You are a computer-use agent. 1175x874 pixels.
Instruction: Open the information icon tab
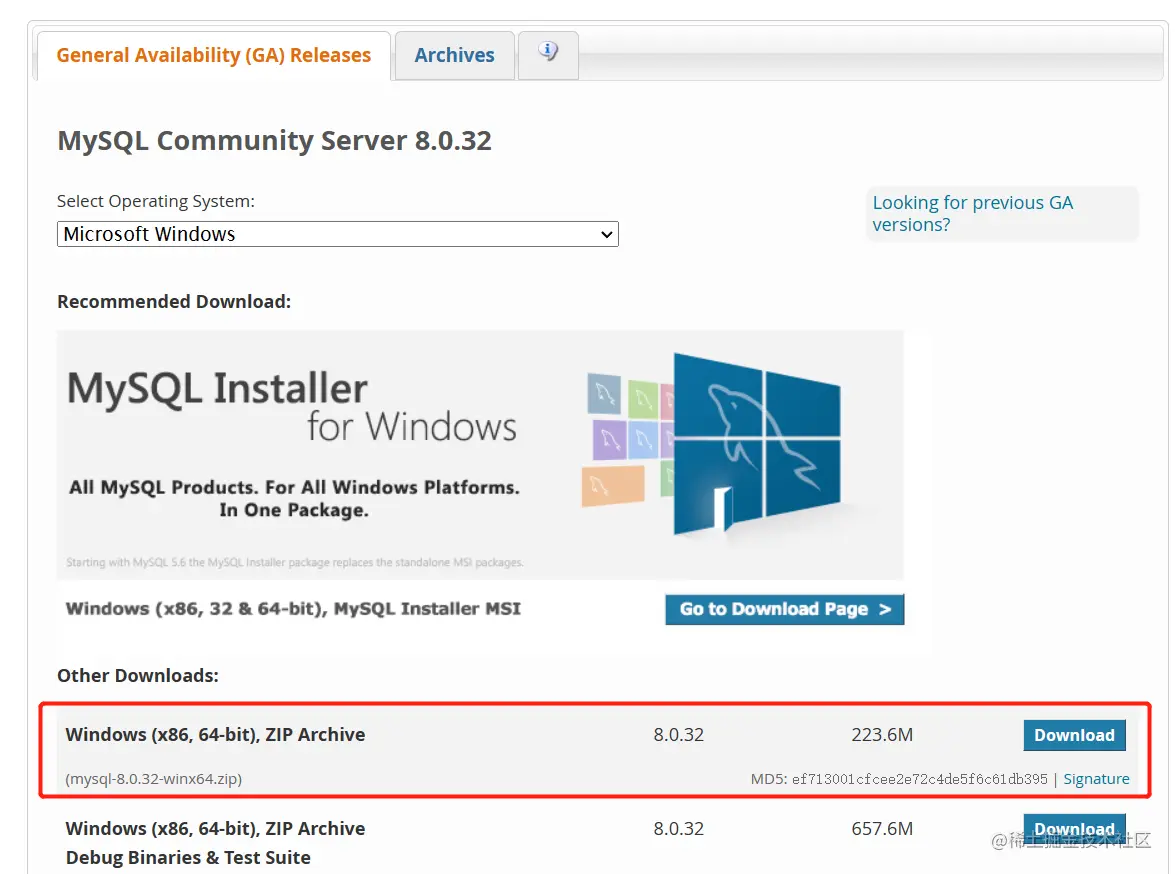coord(548,55)
